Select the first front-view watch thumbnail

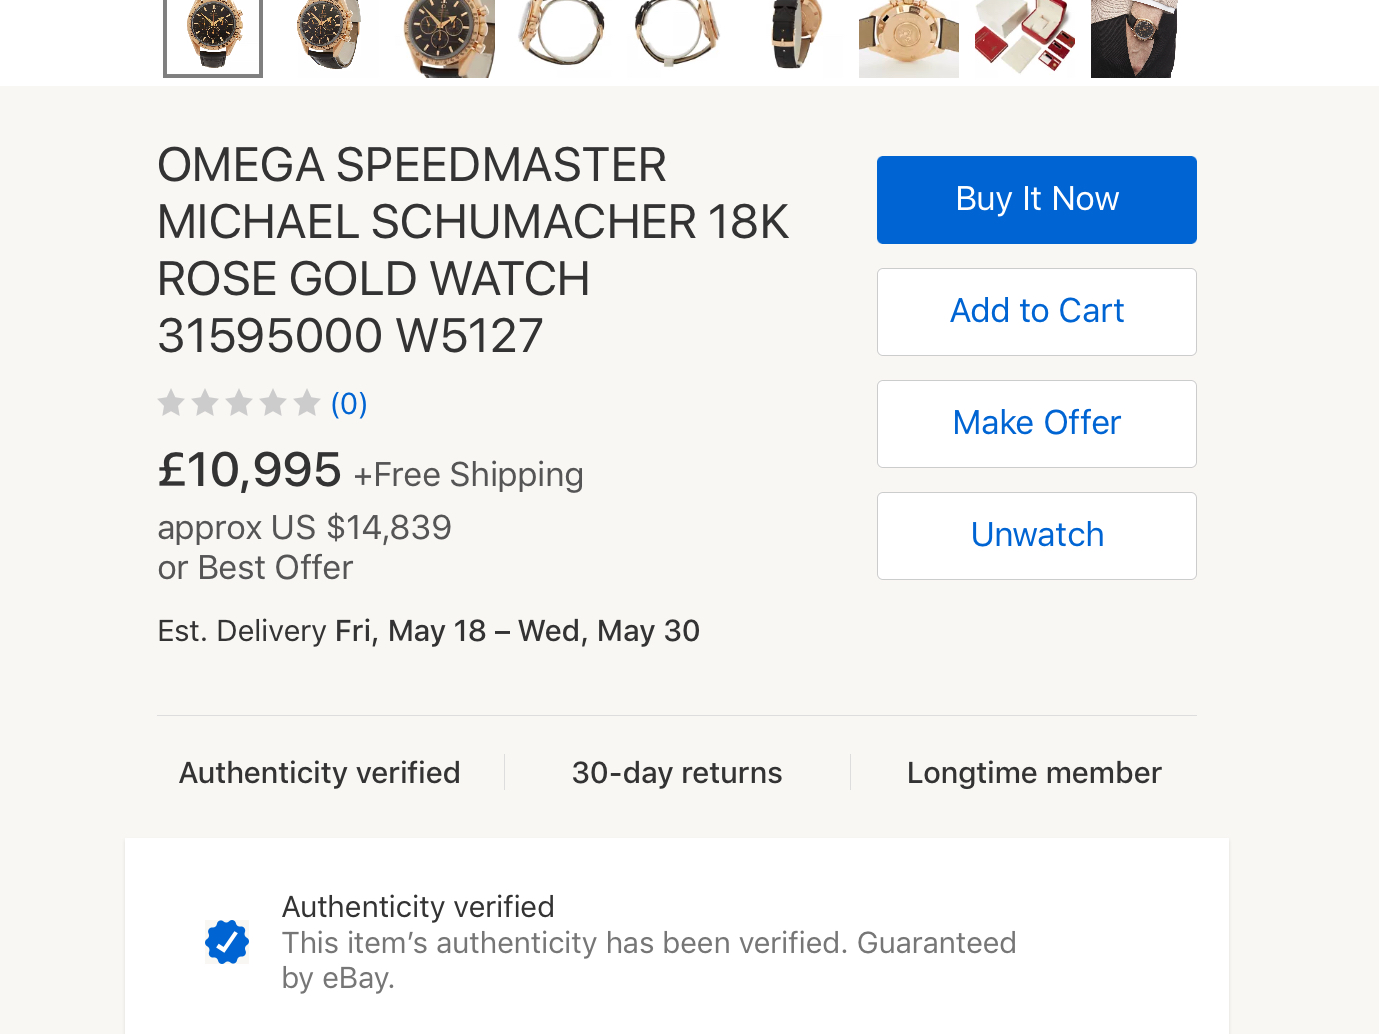[213, 38]
